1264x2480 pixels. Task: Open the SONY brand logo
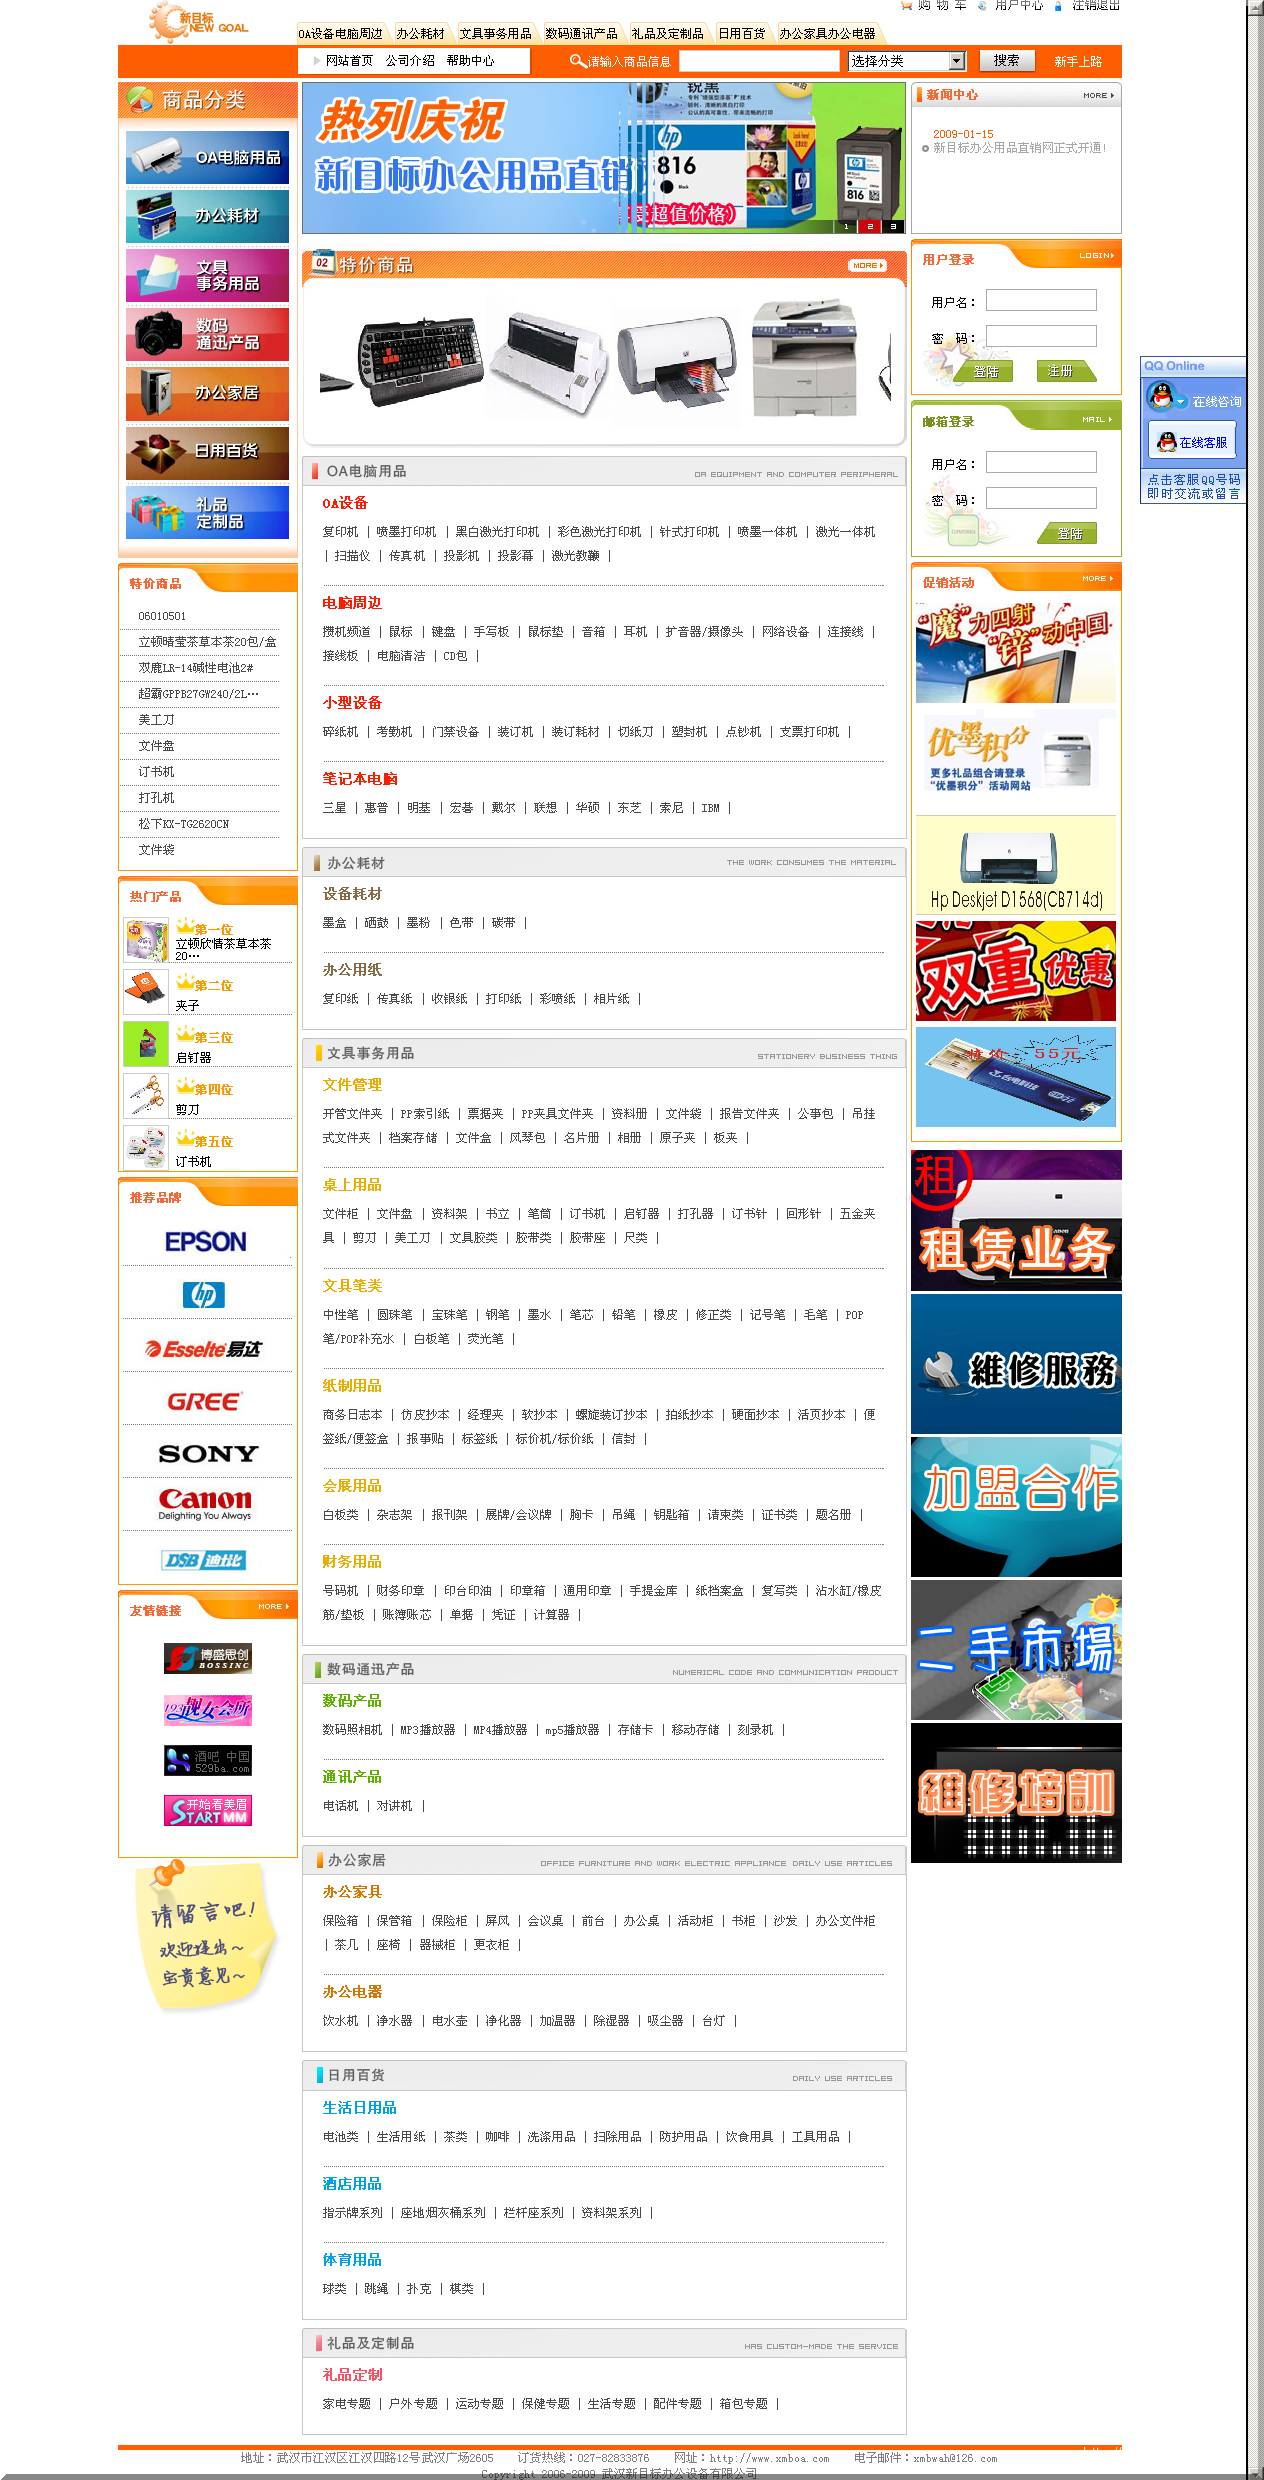click(207, 1454)
